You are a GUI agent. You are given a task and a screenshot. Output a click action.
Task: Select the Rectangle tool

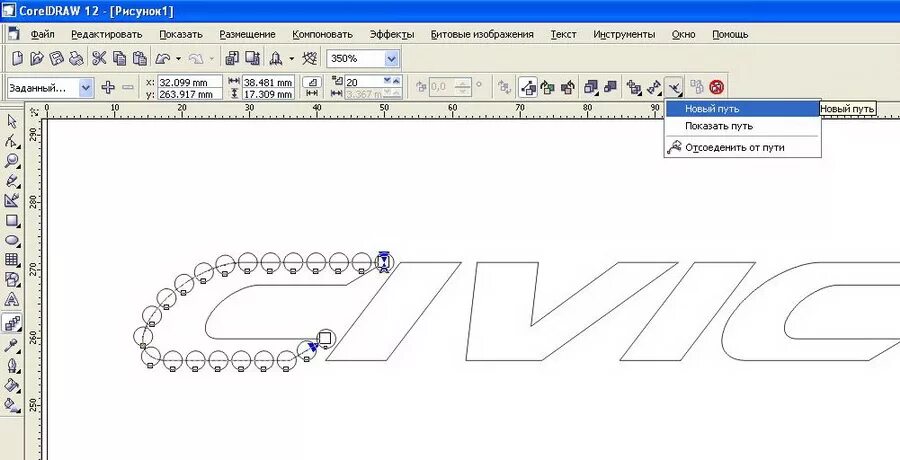coord(11,221)
